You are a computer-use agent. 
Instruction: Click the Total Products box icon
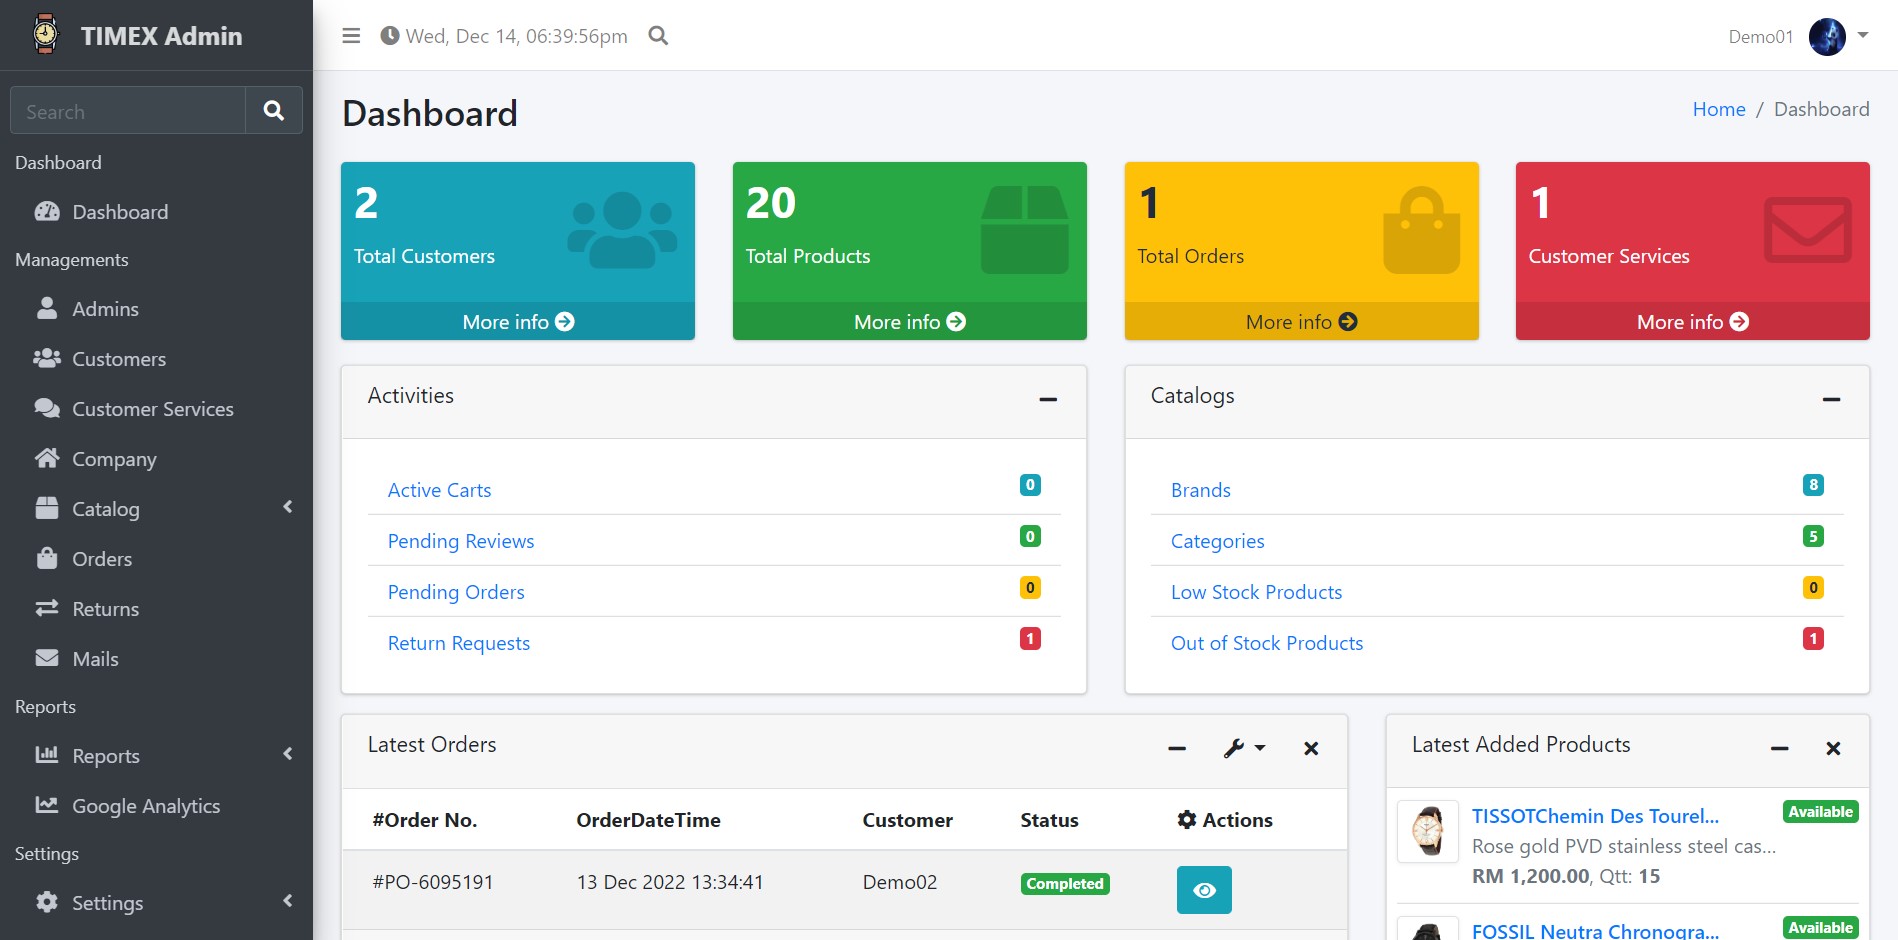pyautogui.click(x=1025, y=230)
